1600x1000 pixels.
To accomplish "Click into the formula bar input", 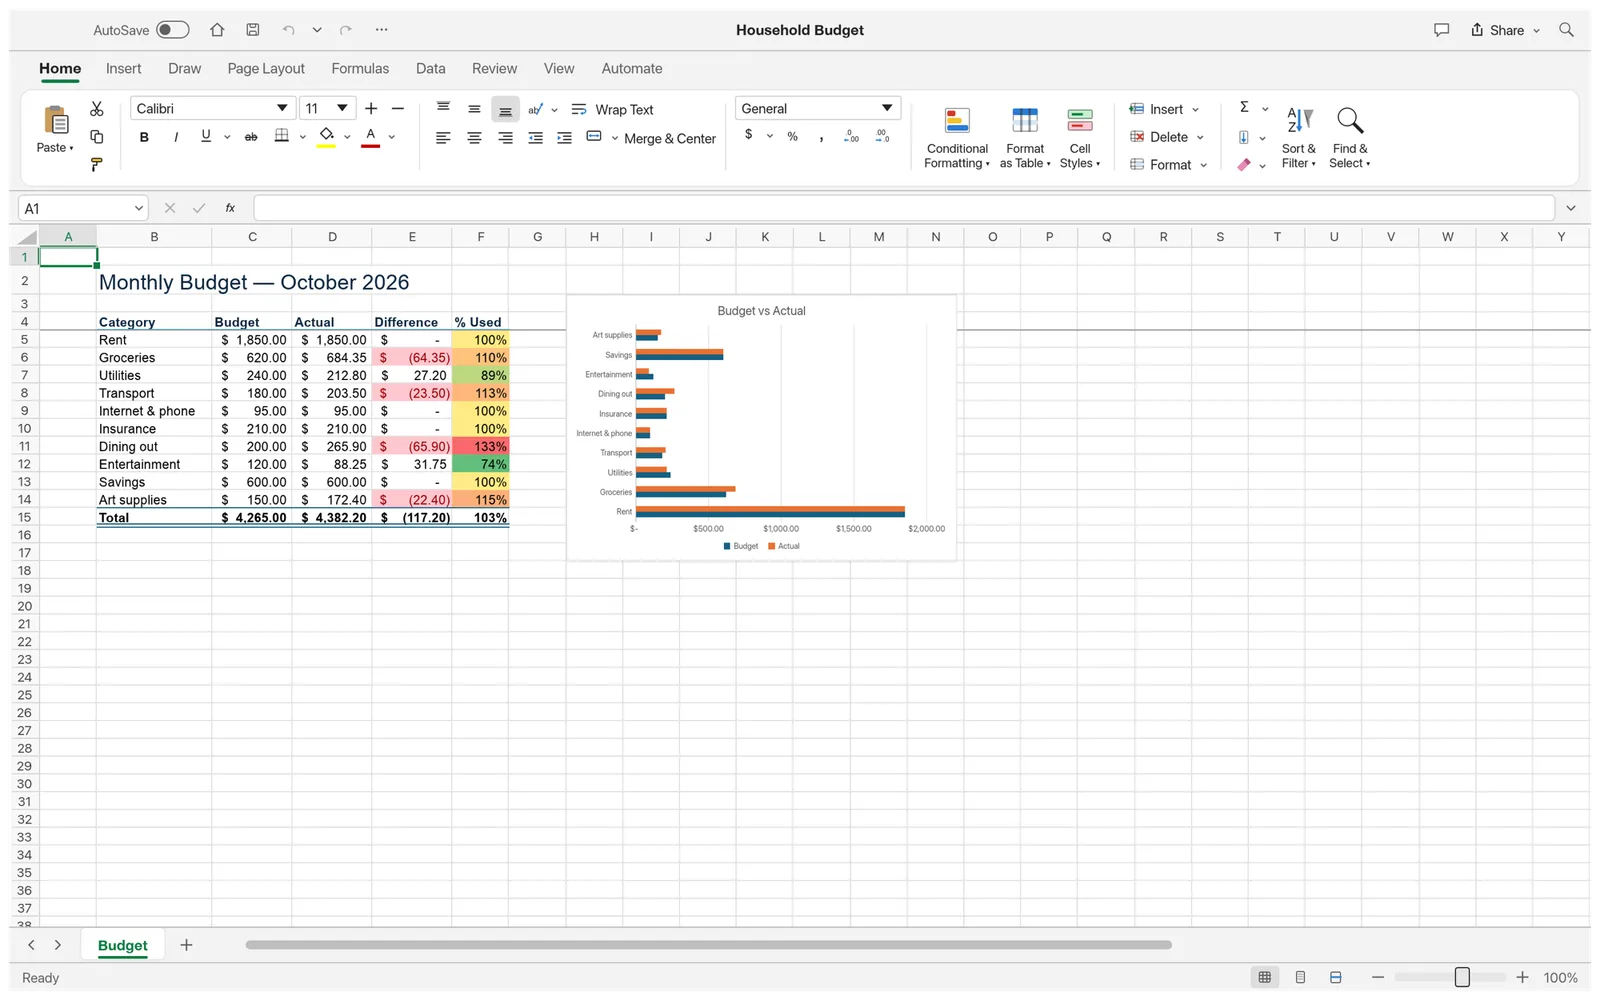I will point(904,208).
